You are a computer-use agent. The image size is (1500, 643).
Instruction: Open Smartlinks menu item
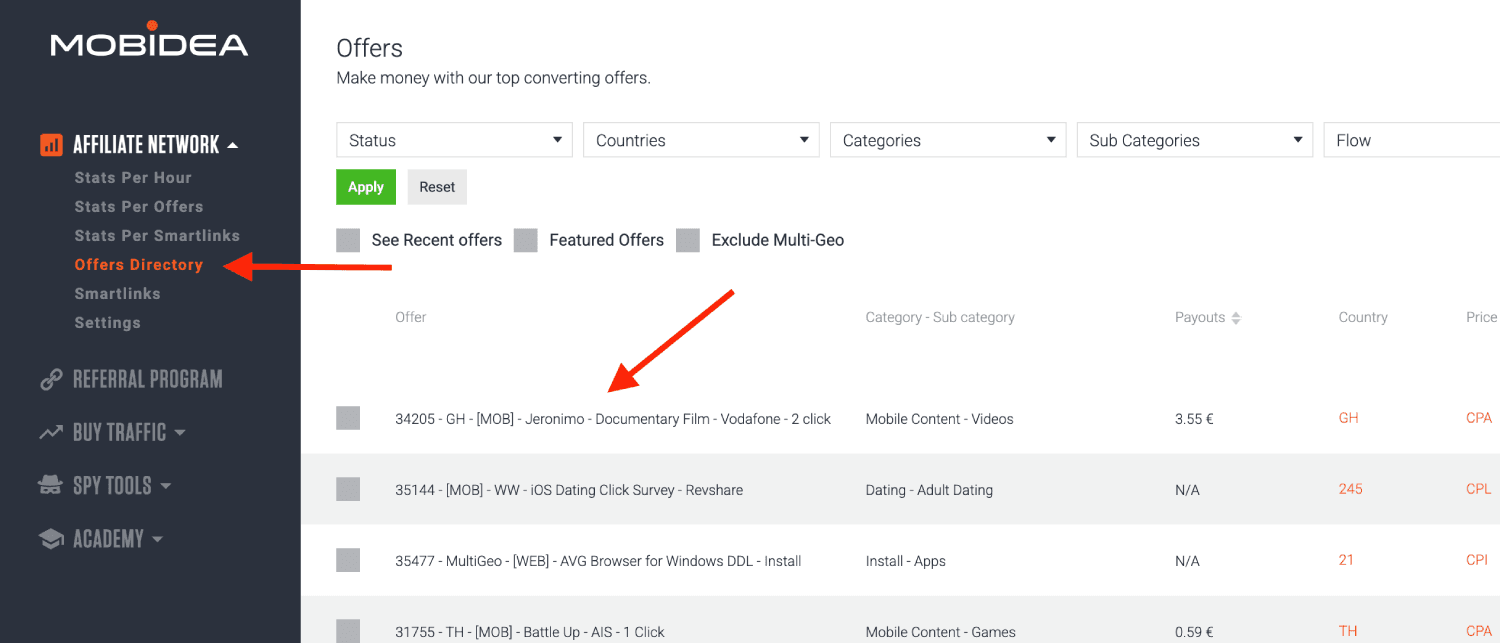(x=117, y=294)
